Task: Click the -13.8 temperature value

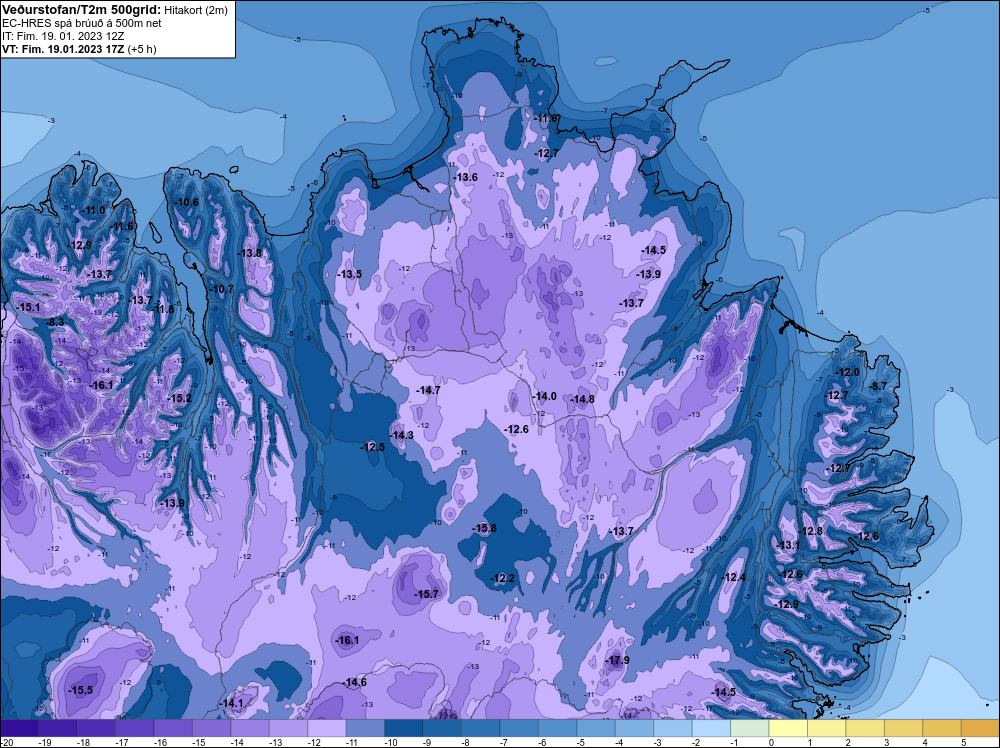Action: click(249, 253)
